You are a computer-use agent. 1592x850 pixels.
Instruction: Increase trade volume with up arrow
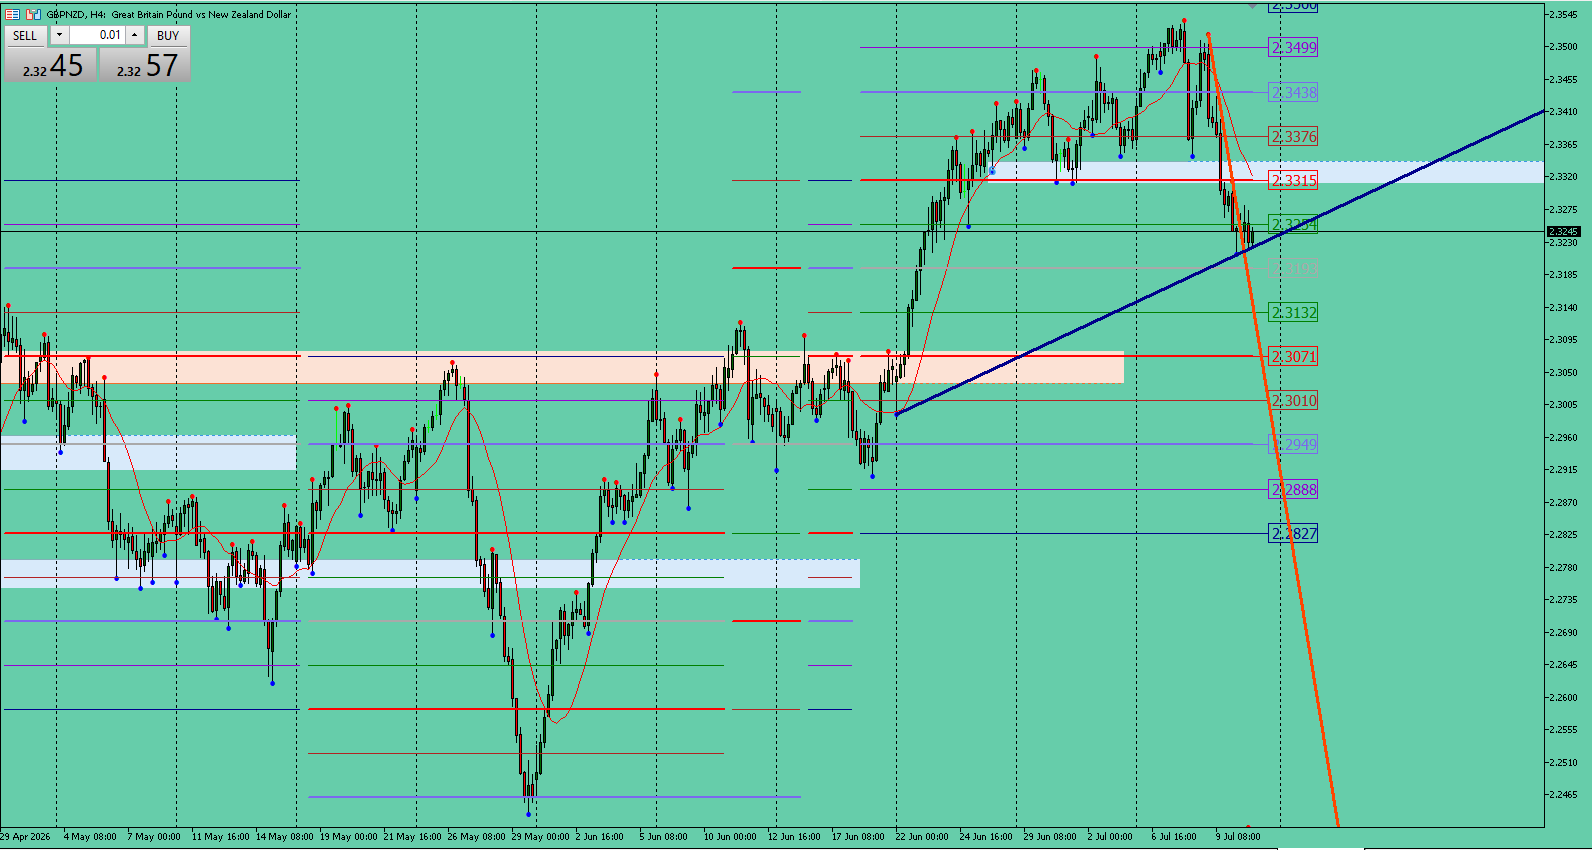(x=134, y=35)
